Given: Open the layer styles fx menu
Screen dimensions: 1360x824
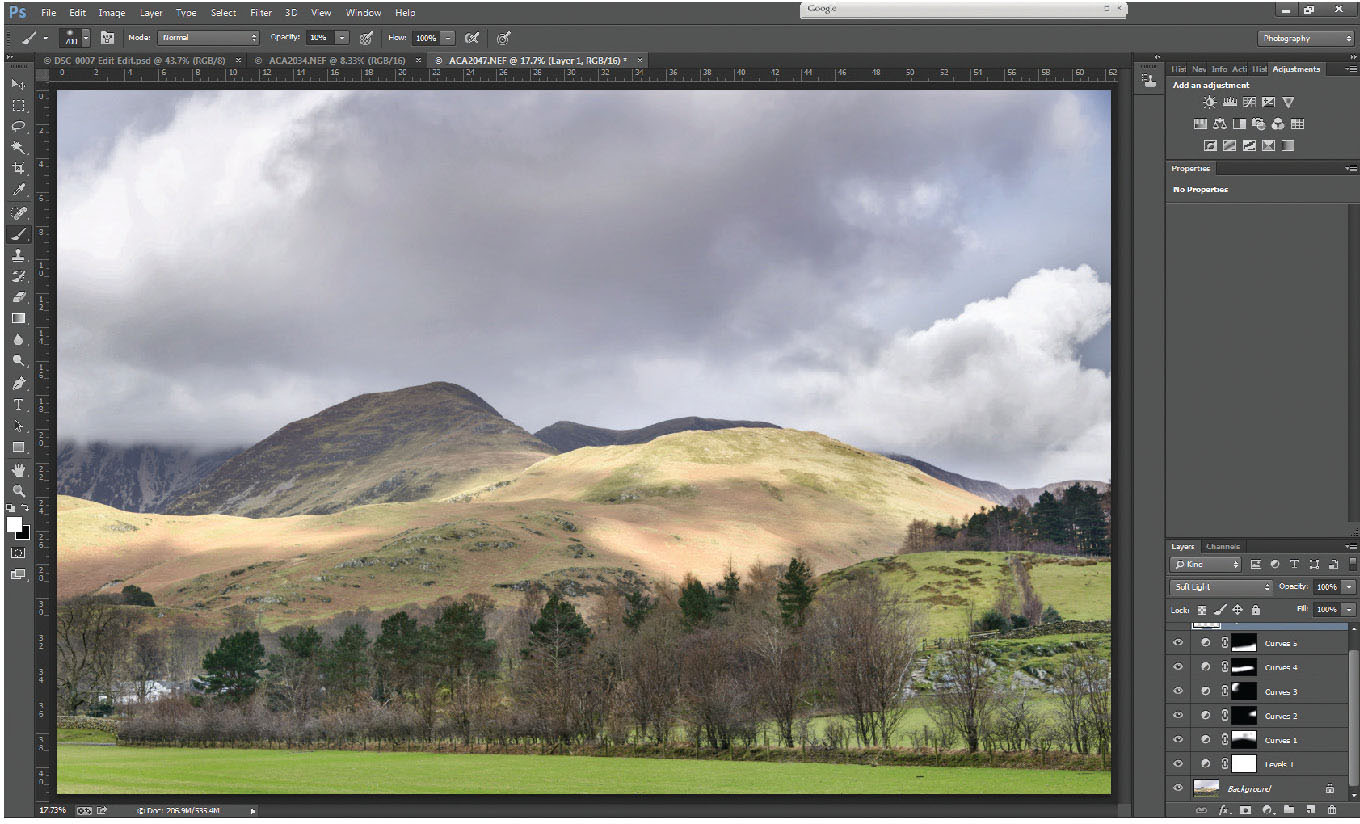Looking at the screenshot, I should [x=1223, y=809].
